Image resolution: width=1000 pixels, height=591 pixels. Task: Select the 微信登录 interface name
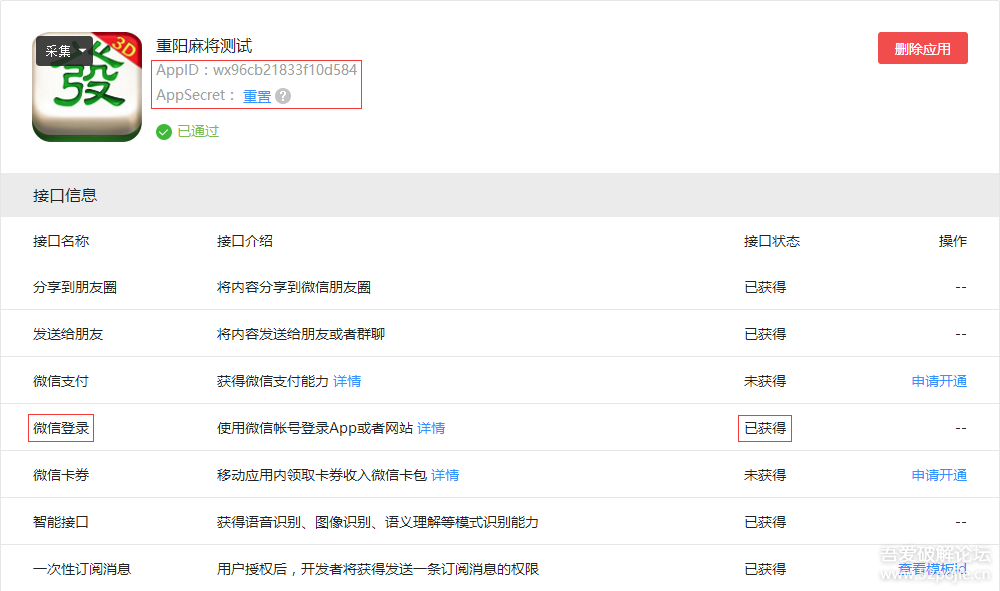click(x=61, y=428)
